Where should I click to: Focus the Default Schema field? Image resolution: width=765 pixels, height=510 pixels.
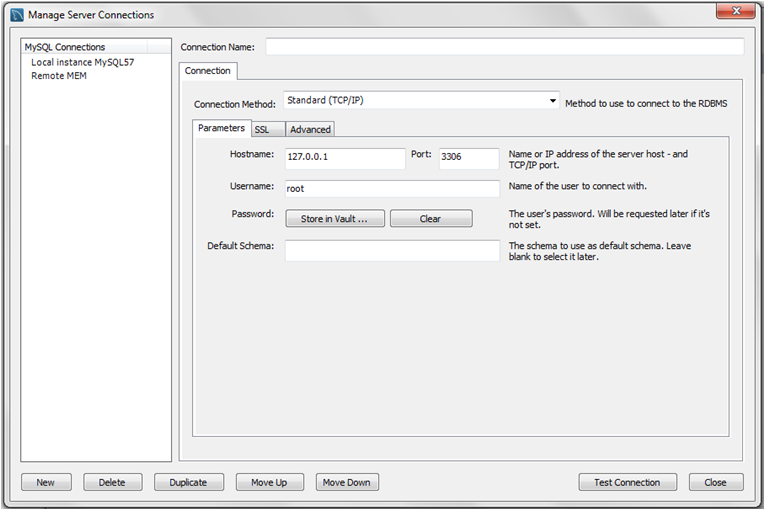(x=391, y=250)
